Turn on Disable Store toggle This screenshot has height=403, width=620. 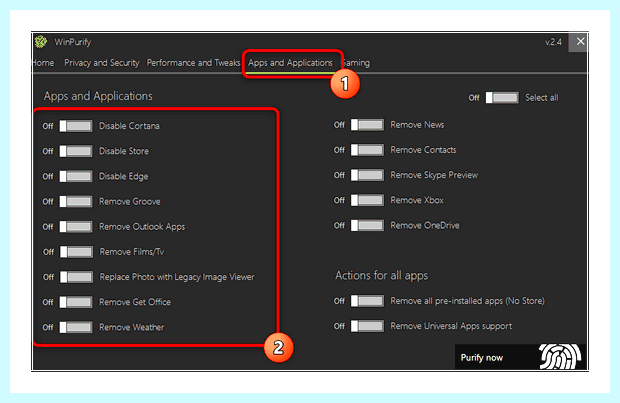[x=76, y=151]
